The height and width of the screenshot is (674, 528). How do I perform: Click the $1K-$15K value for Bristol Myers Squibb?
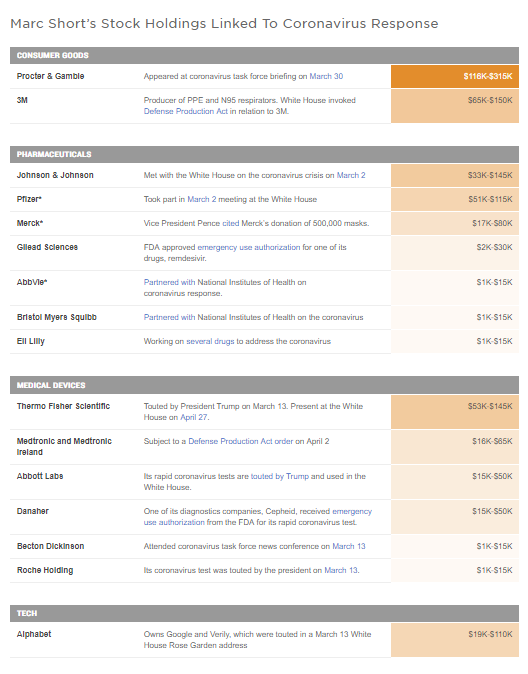(x=494, y=317)
